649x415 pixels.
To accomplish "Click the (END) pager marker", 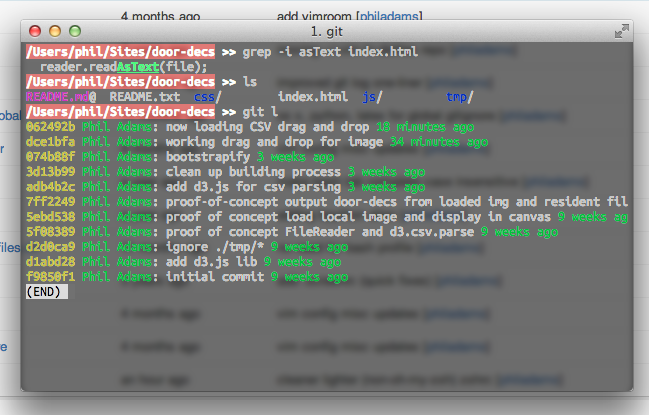I will click(47, 292).
